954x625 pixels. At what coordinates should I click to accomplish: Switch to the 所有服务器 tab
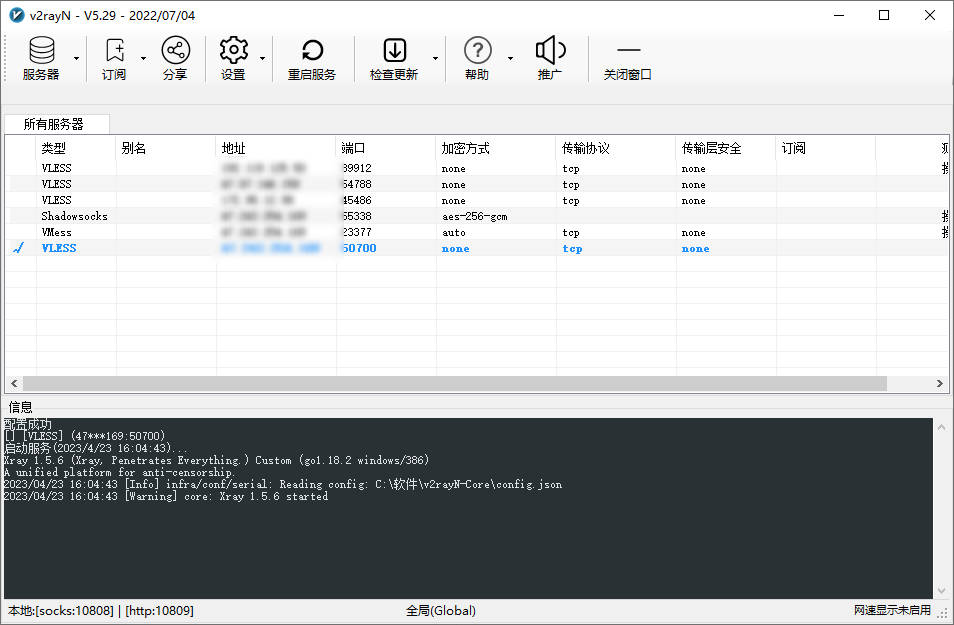click(54, 124)
